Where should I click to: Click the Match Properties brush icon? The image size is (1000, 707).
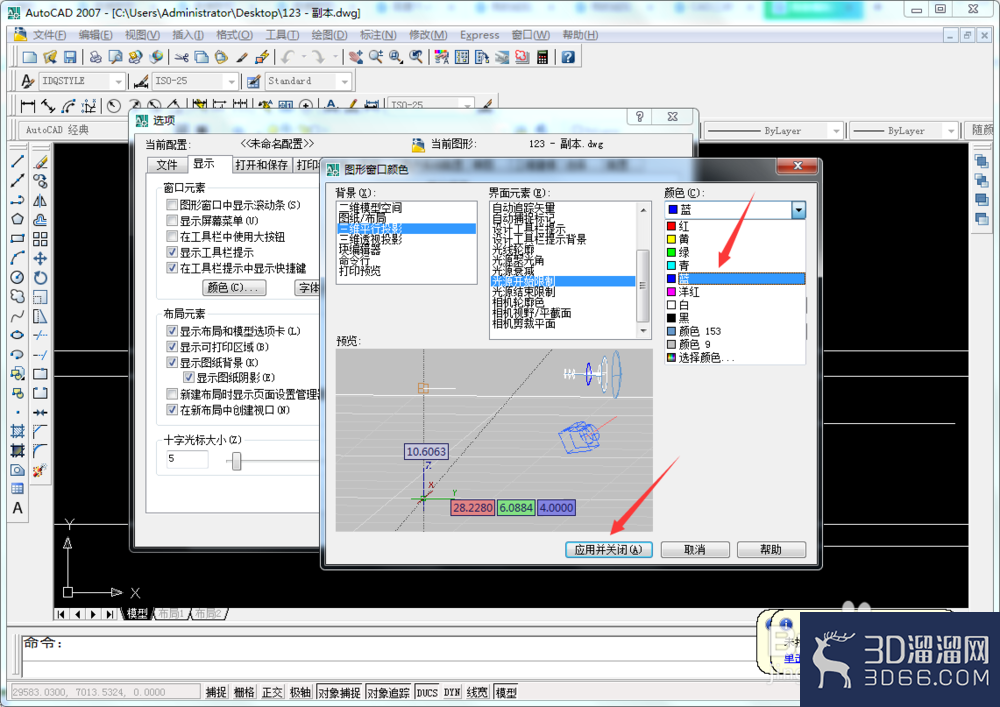pos(242,57)
